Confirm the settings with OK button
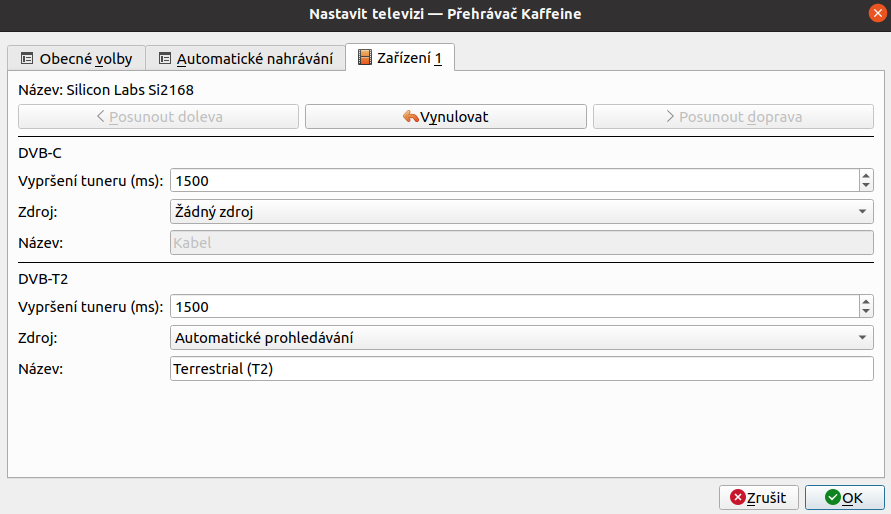Screen dimensions: 891x514 tap(844, 498)
